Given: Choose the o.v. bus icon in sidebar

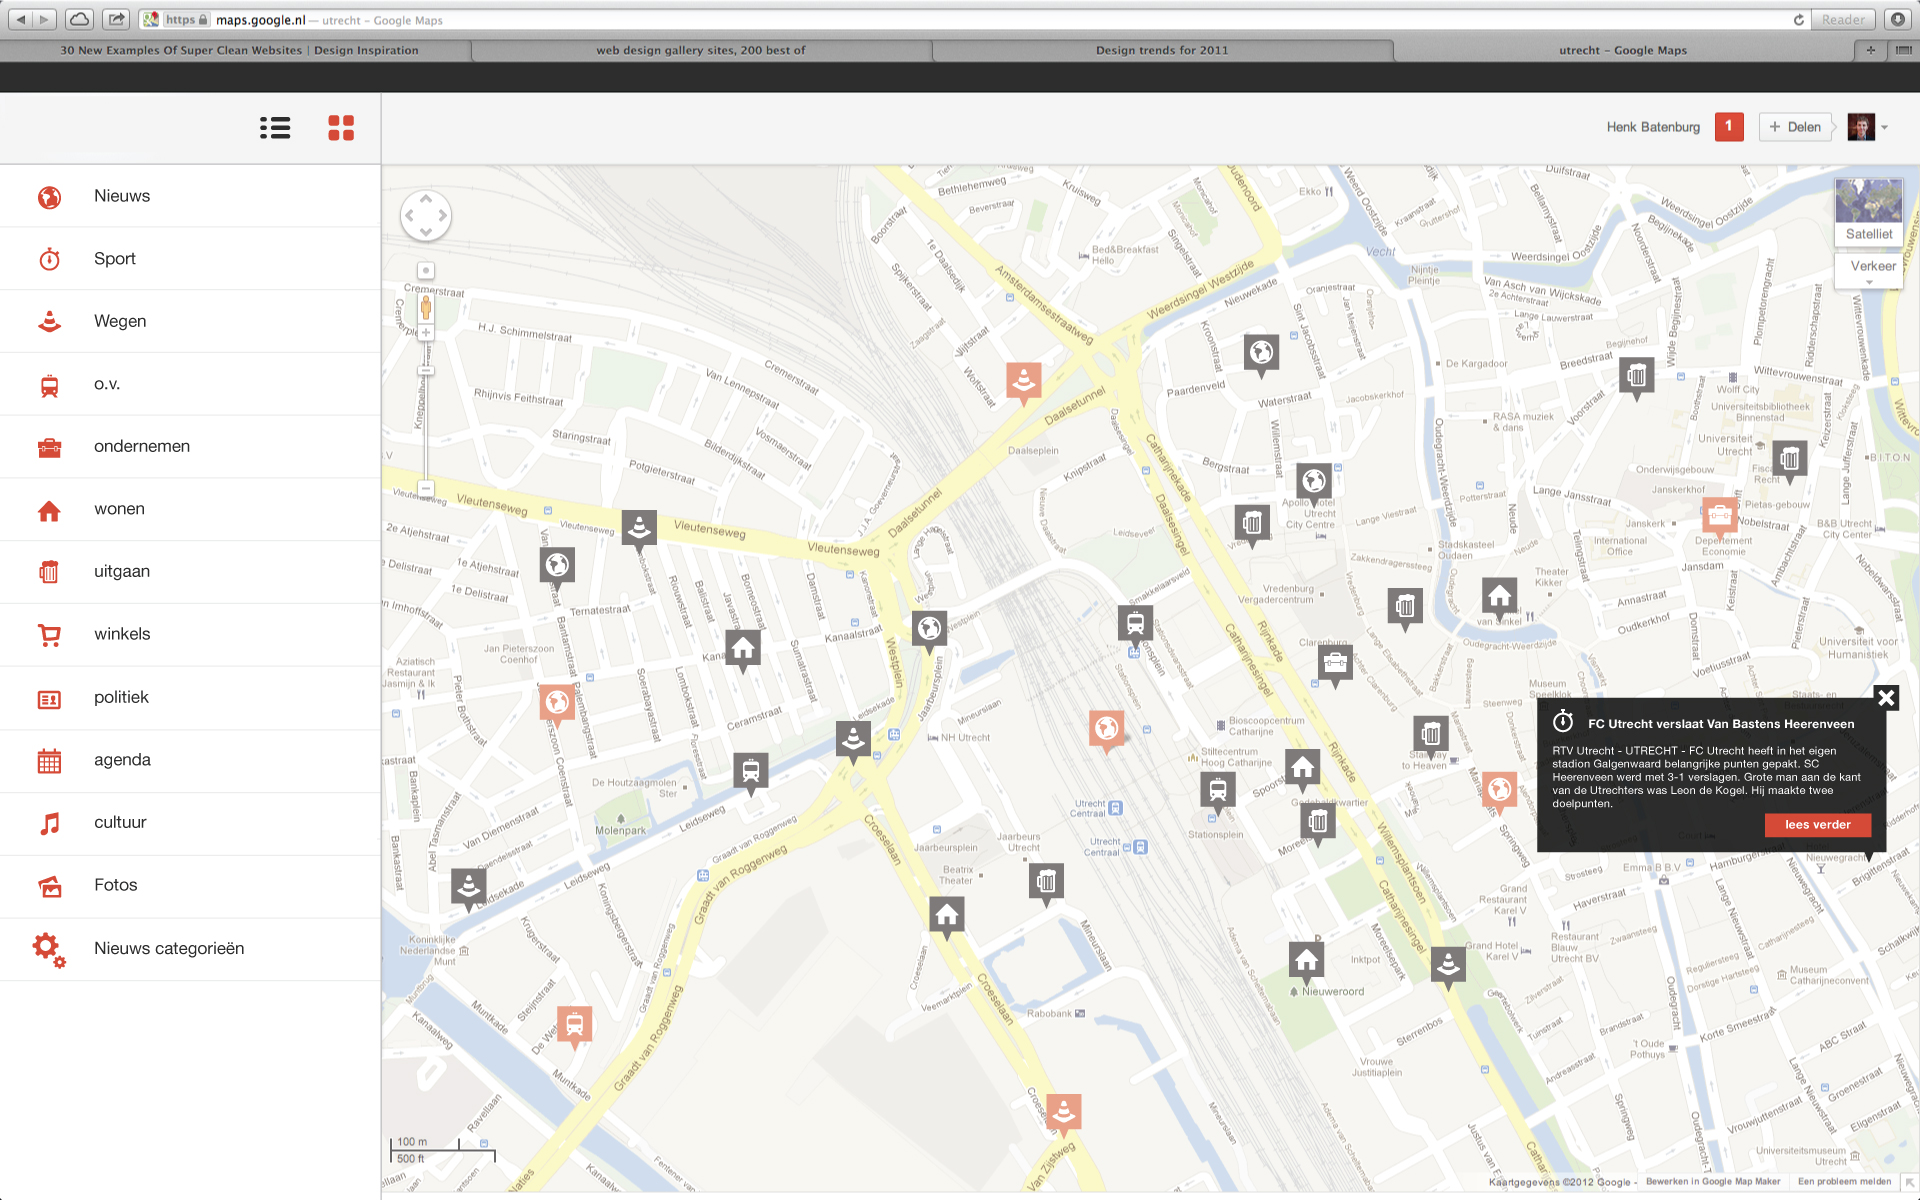Looking at the screenshot, I should [x=49, y=385].
